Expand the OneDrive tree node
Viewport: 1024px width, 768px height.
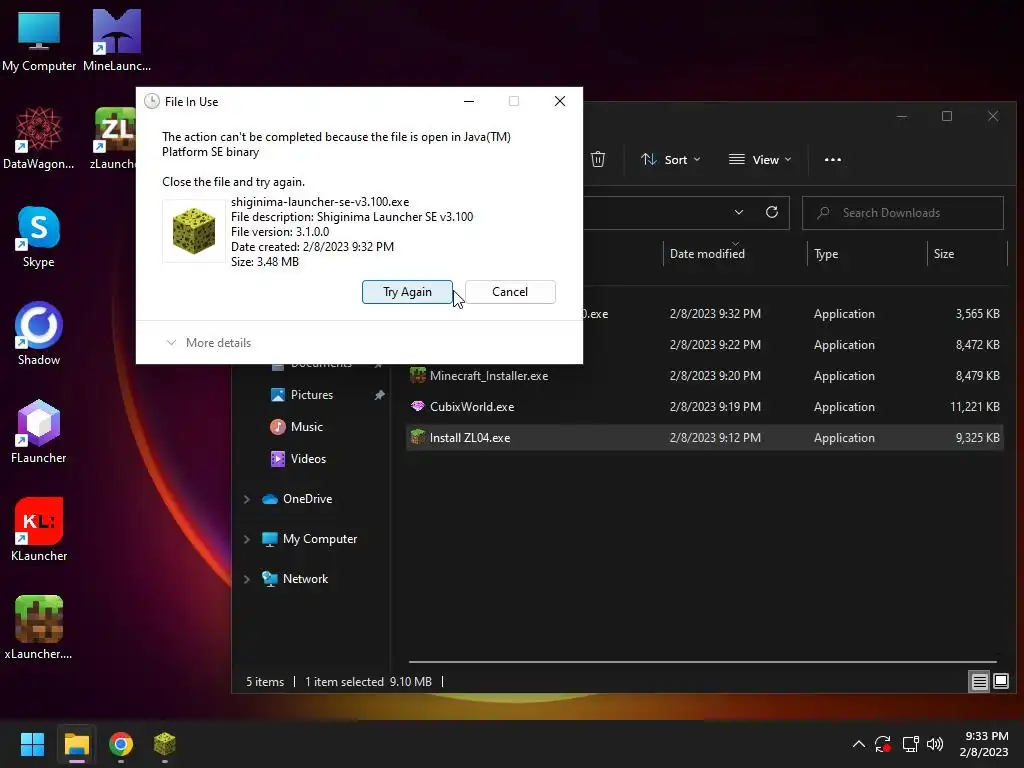246,499
